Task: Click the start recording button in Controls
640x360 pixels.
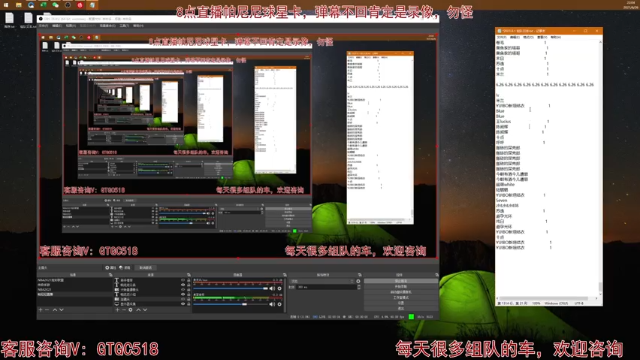Action: 400,287
